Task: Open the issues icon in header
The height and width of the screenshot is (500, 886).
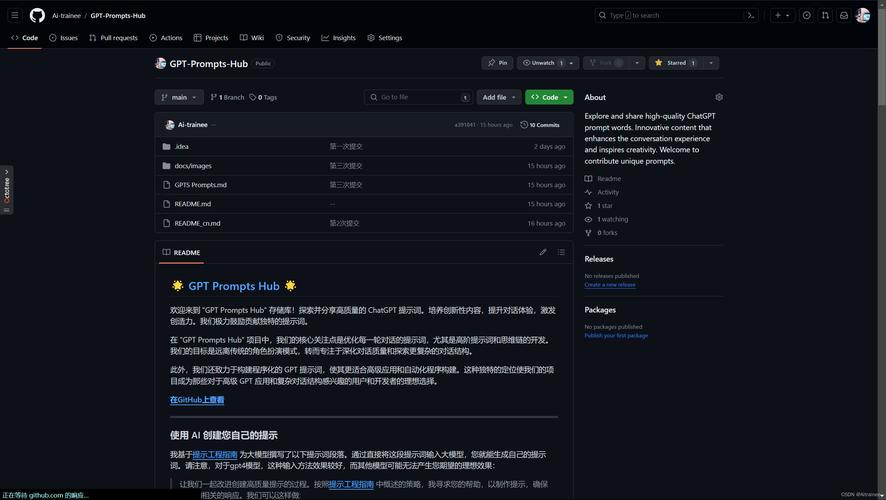Action: point(806,15)
